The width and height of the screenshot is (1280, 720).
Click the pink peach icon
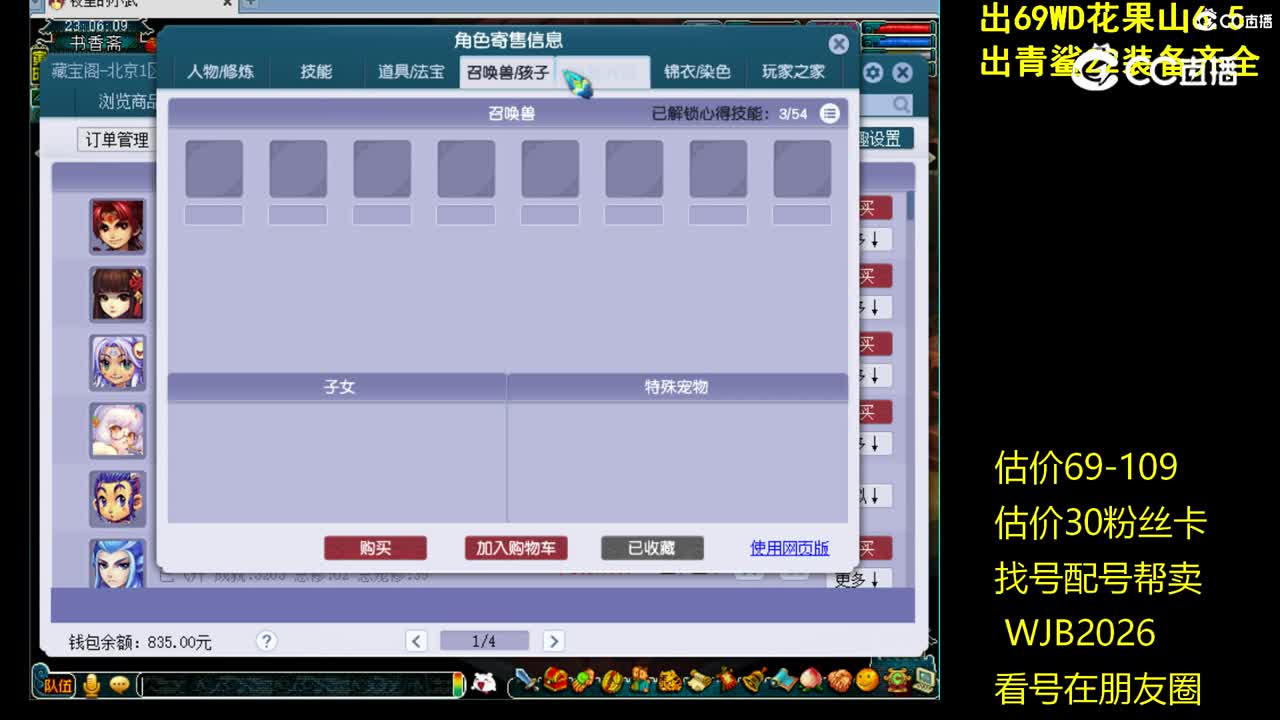811,679
